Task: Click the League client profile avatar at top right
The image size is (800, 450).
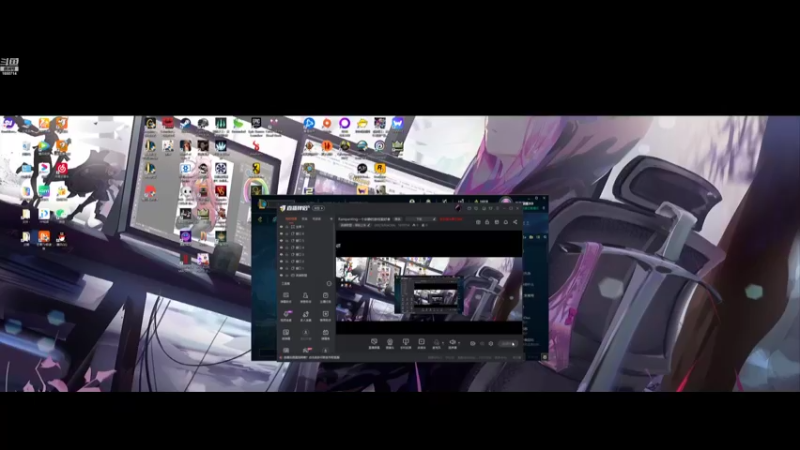Action: pyautogui.click(x=506, y=201)
